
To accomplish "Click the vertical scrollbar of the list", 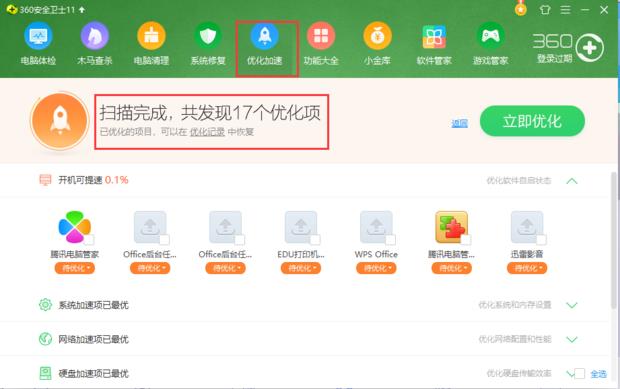I will [x=613, y=240].
